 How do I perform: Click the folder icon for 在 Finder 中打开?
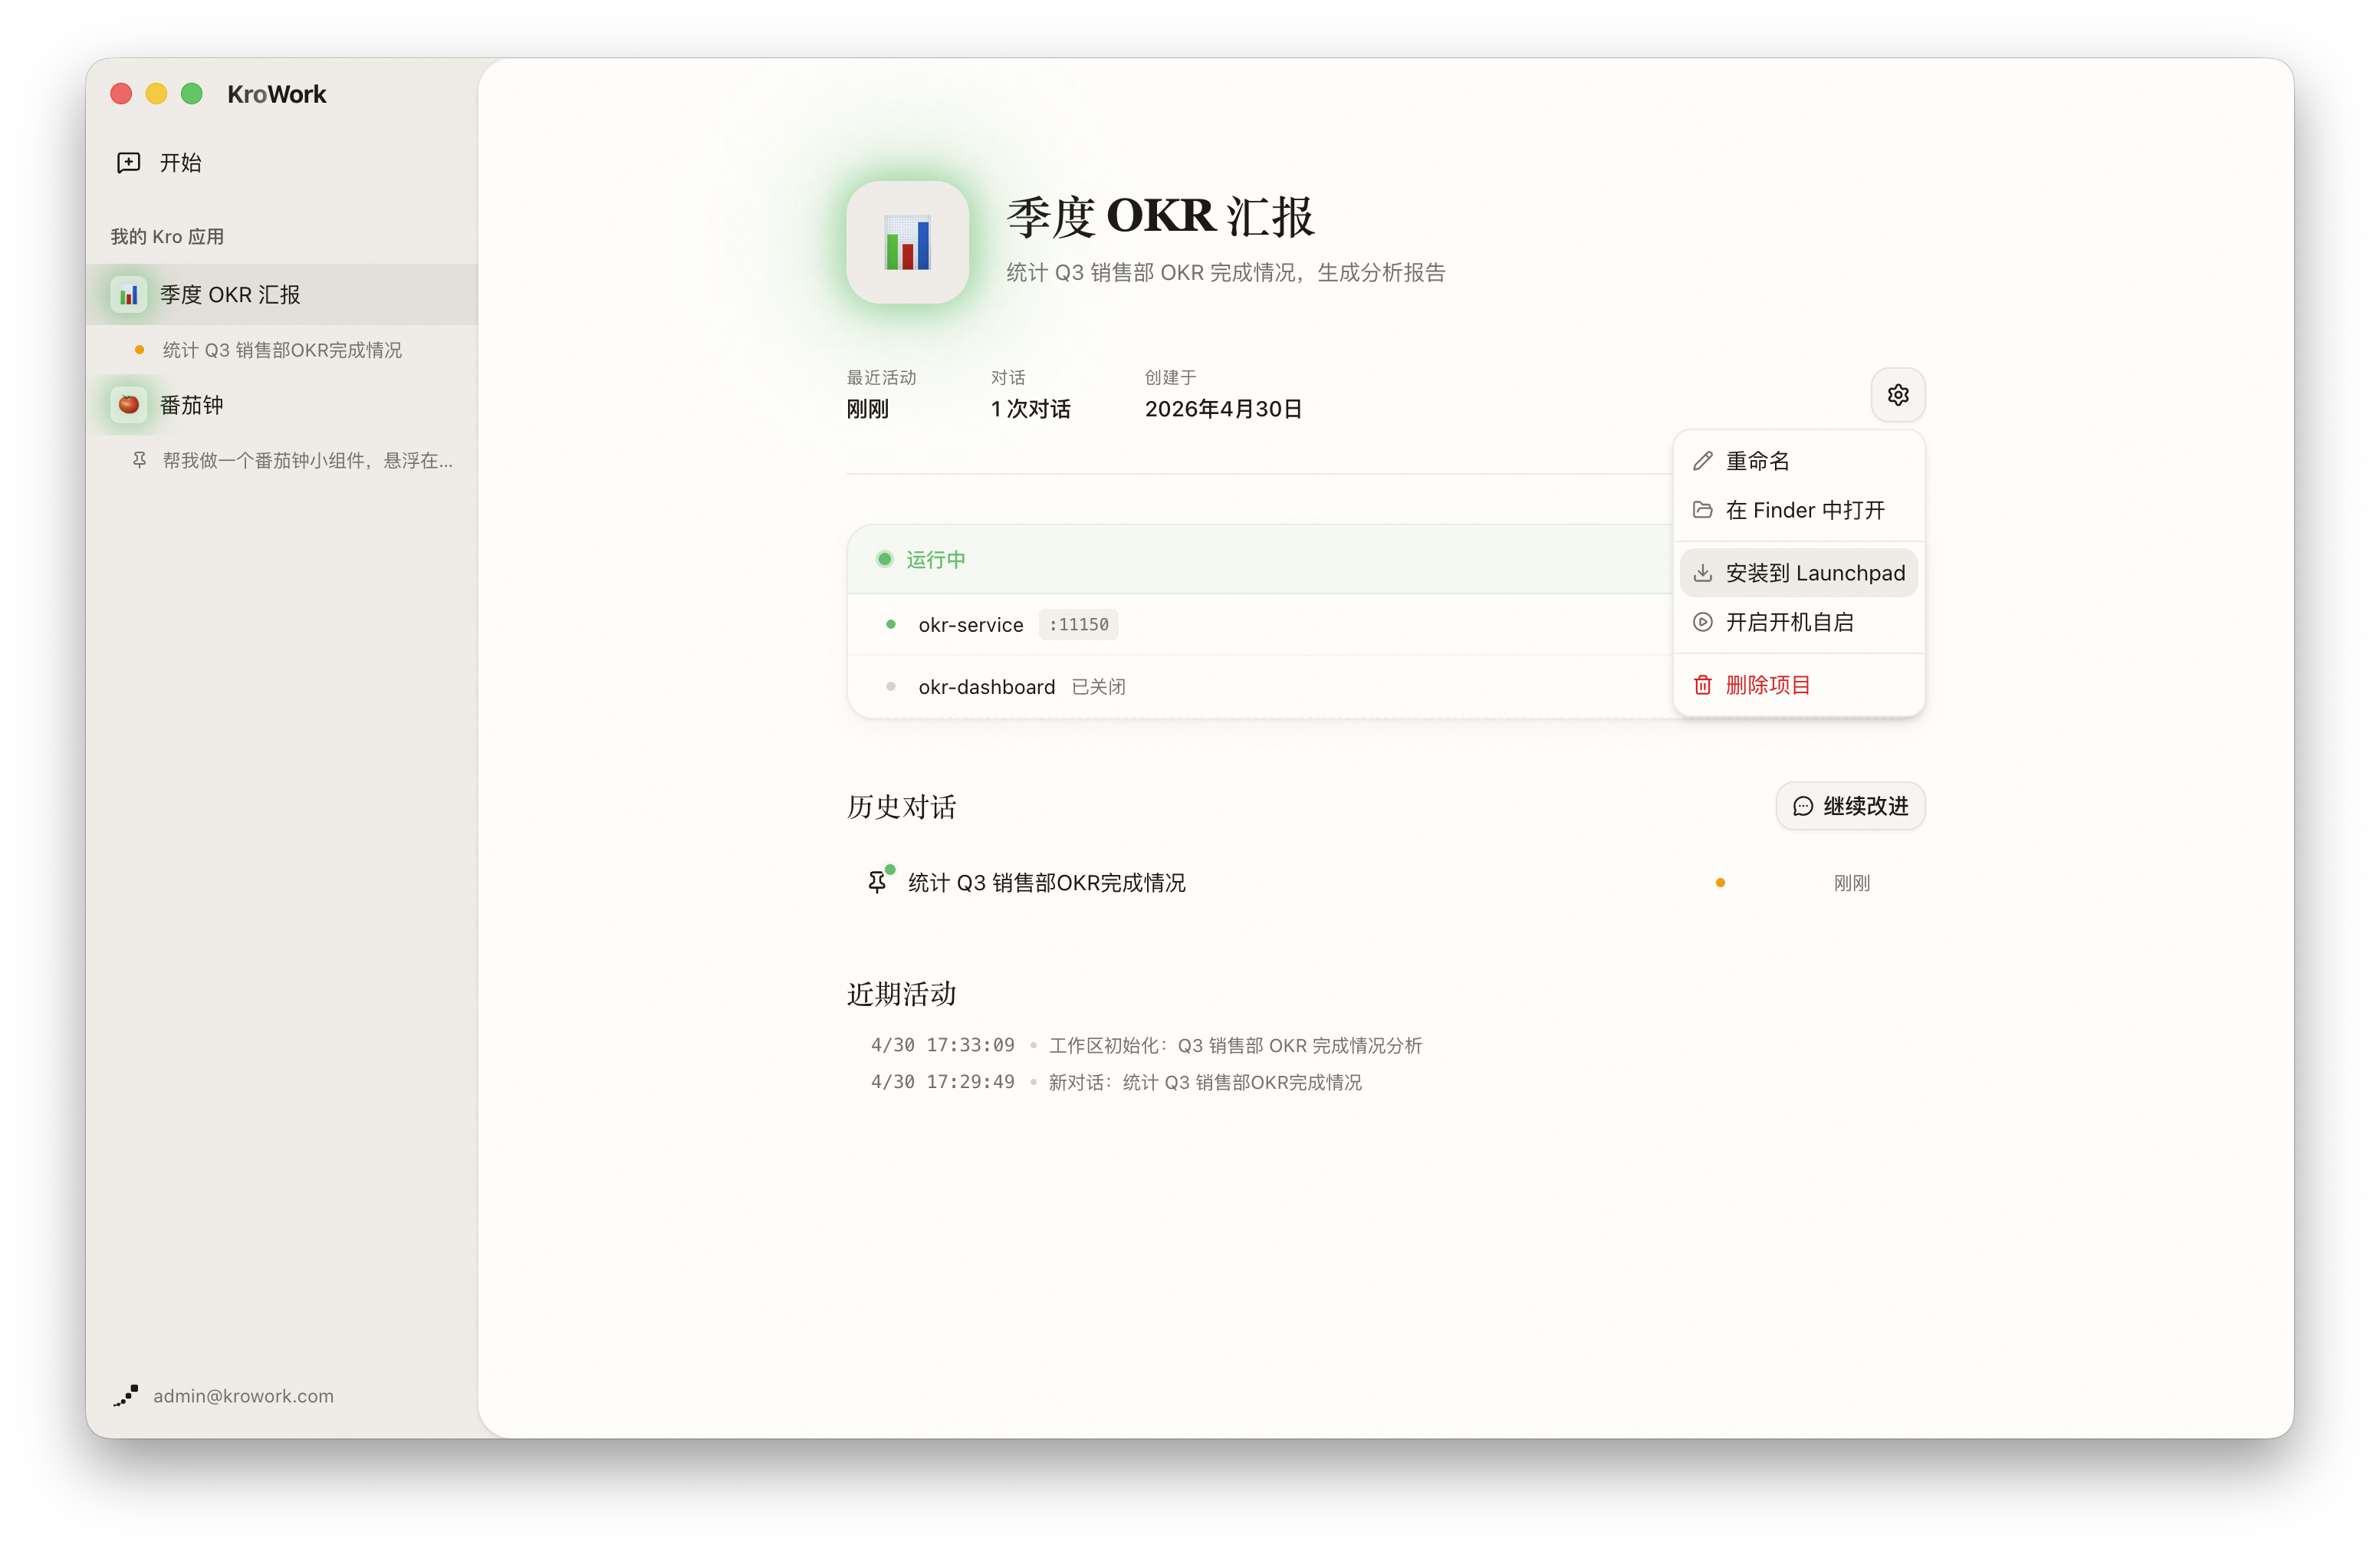point(1702,510)
